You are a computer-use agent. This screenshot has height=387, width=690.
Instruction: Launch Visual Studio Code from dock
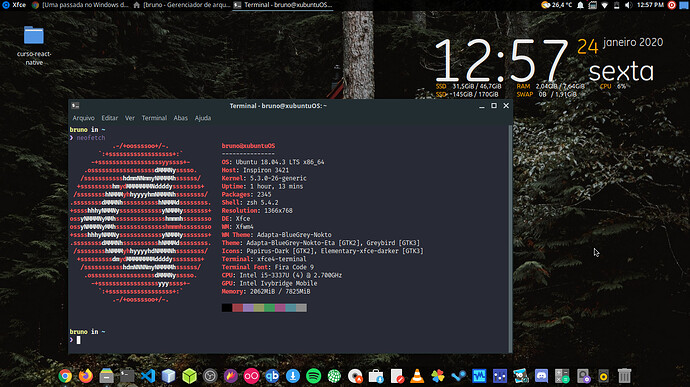[148, 376]
